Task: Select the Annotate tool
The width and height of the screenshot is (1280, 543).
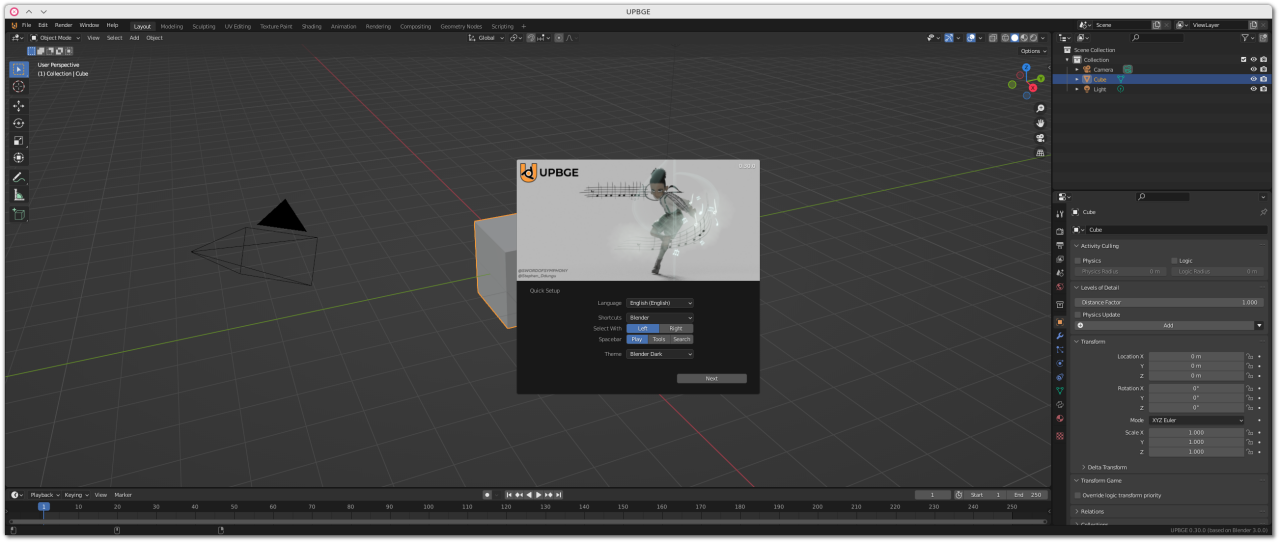Action: pyautogui.click(x=18, y=177)
